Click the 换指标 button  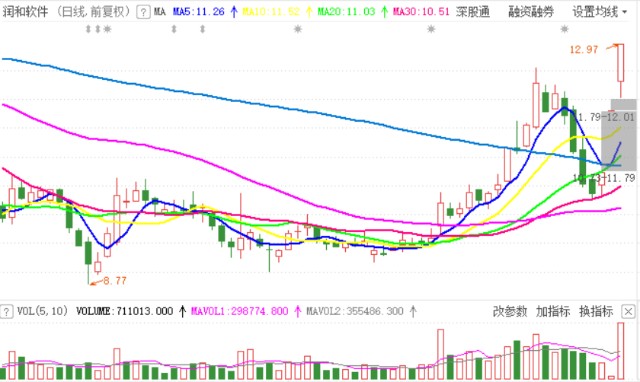596,311
